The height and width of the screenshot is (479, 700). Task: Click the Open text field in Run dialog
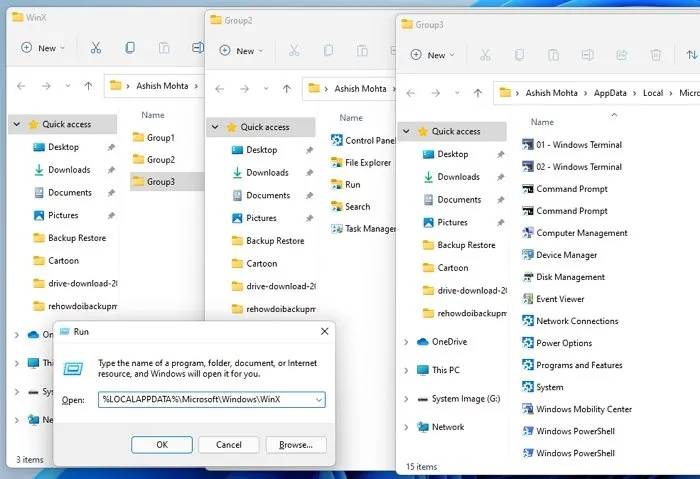pyautogui.click(x=205, y=400)
